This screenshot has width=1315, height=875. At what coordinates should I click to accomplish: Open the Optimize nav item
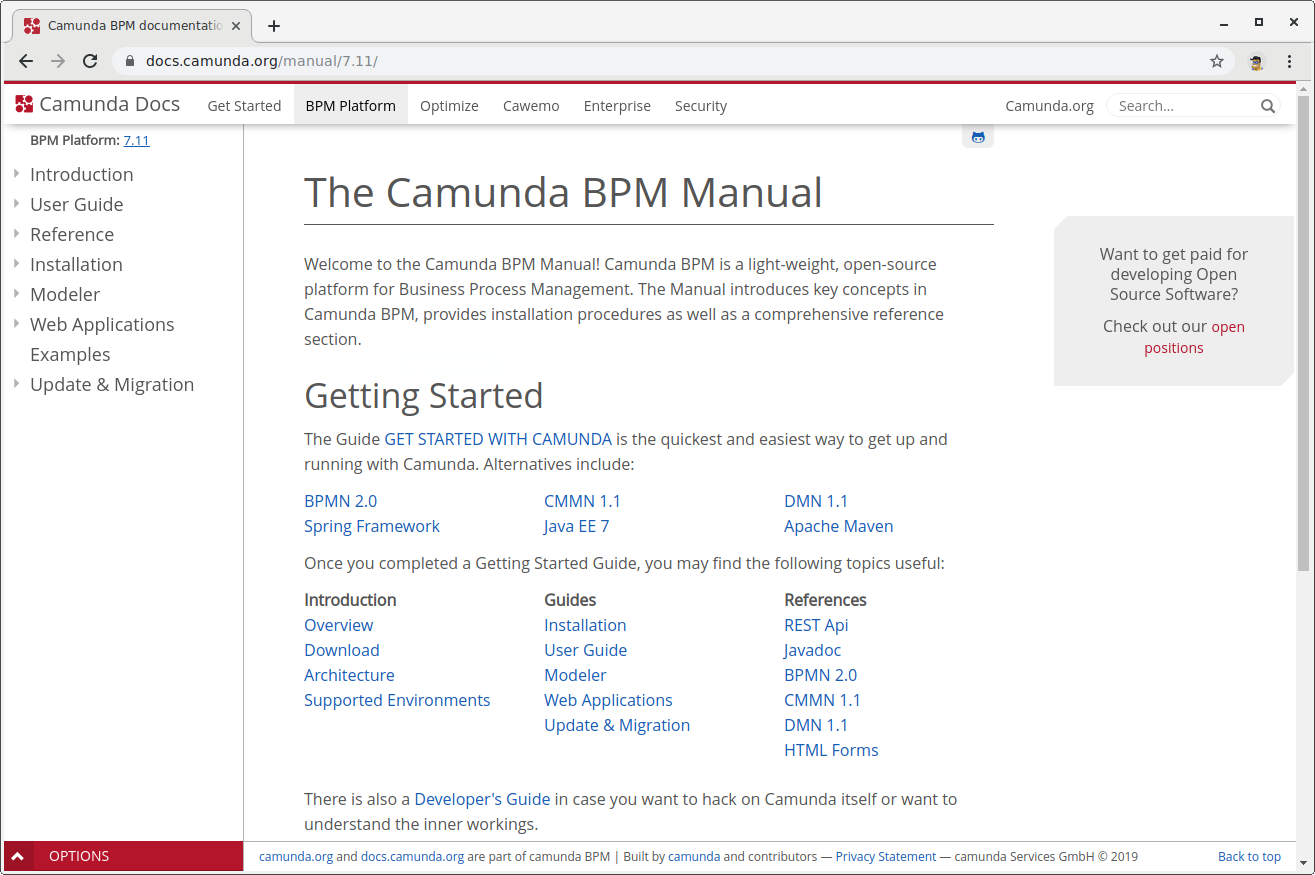(449, 106)
